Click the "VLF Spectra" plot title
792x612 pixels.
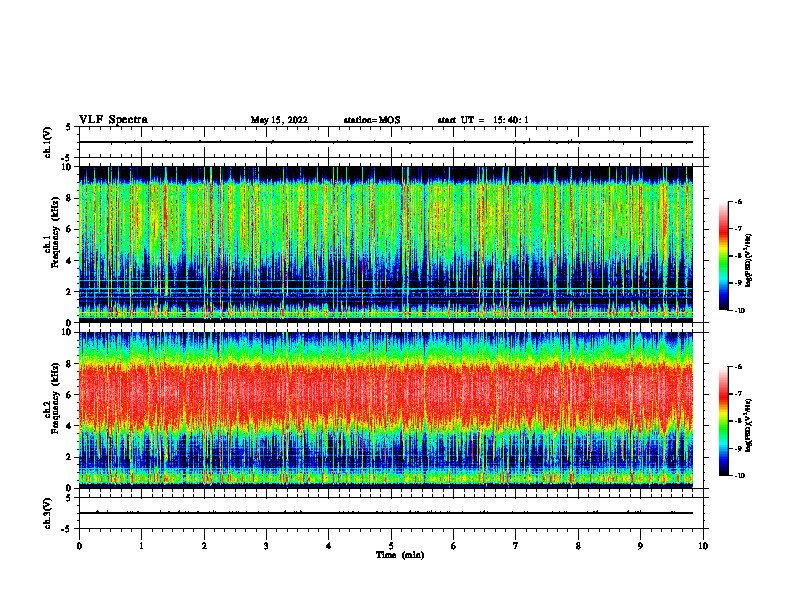113,120
